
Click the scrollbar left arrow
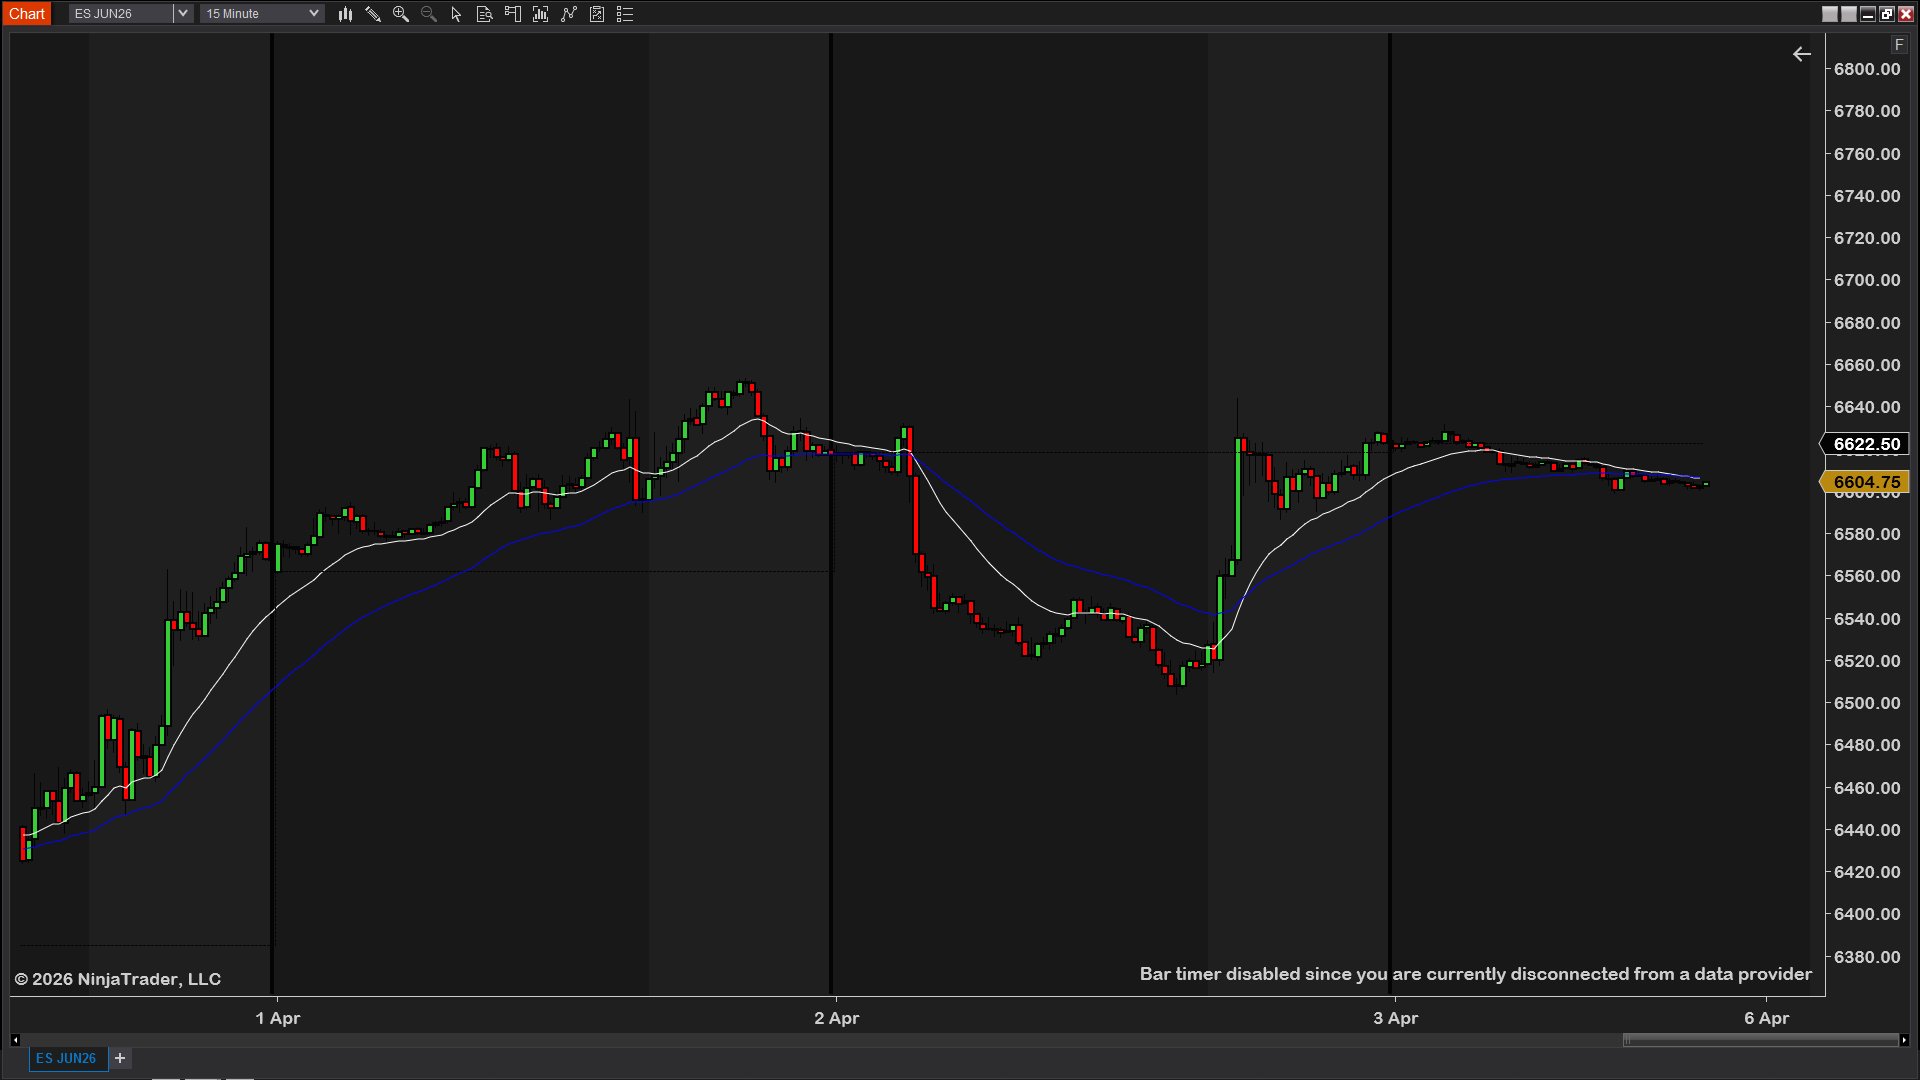(15, 1040)
